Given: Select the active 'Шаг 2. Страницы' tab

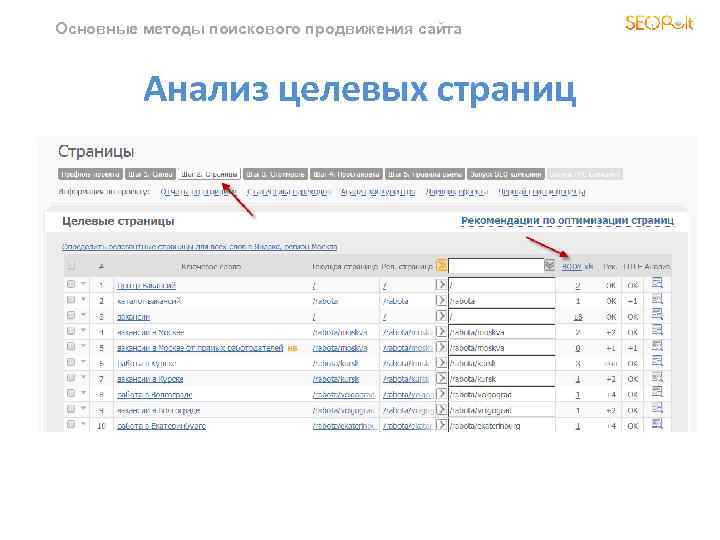Looking at the screenshot, I should 209,174.
